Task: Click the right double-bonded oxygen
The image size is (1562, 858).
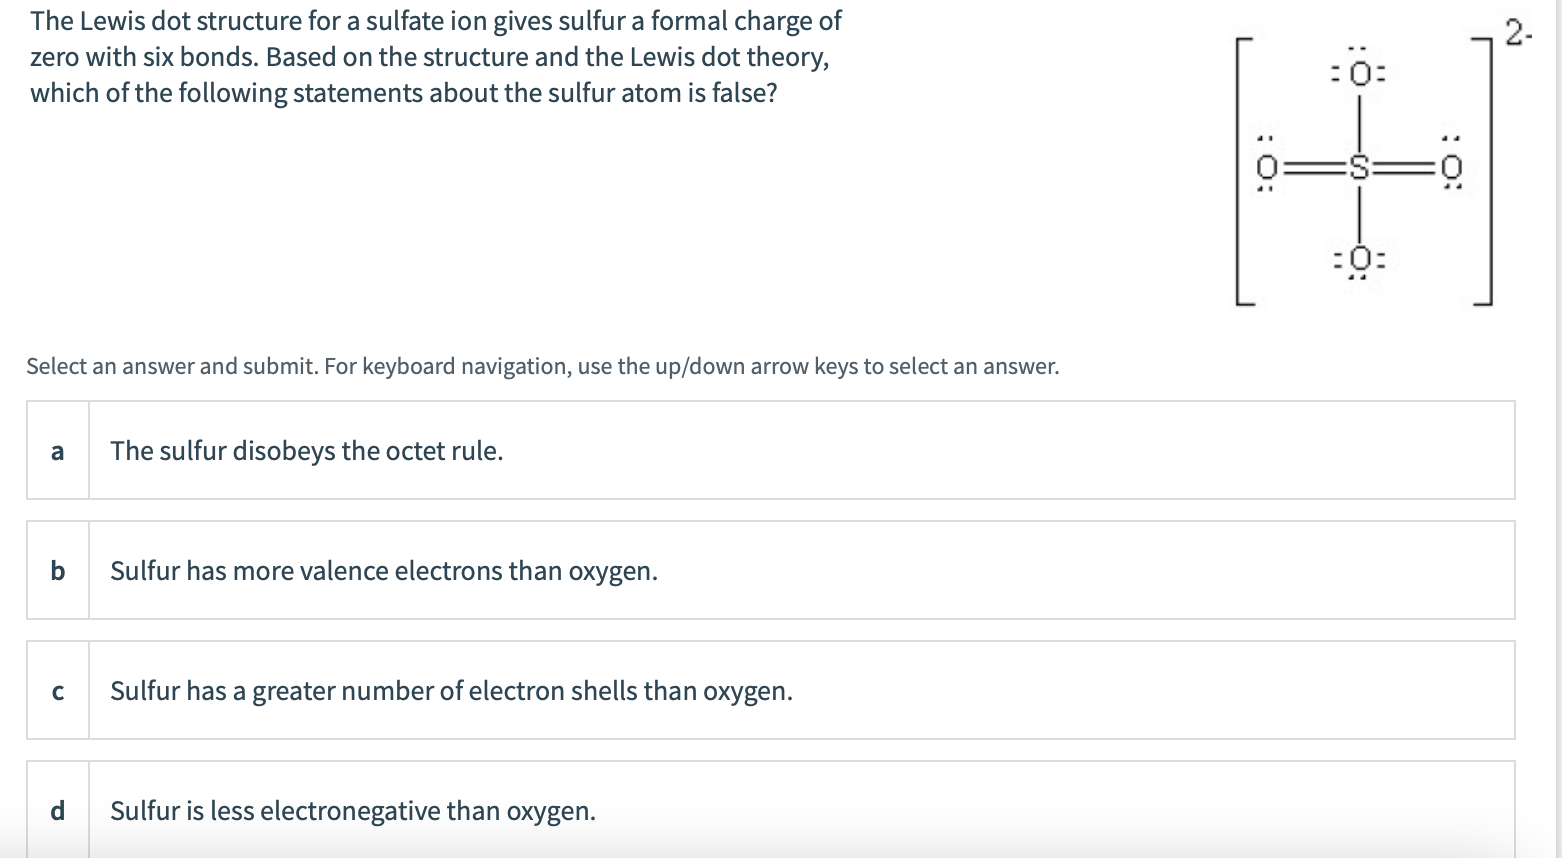Action: click(1452, 168)
